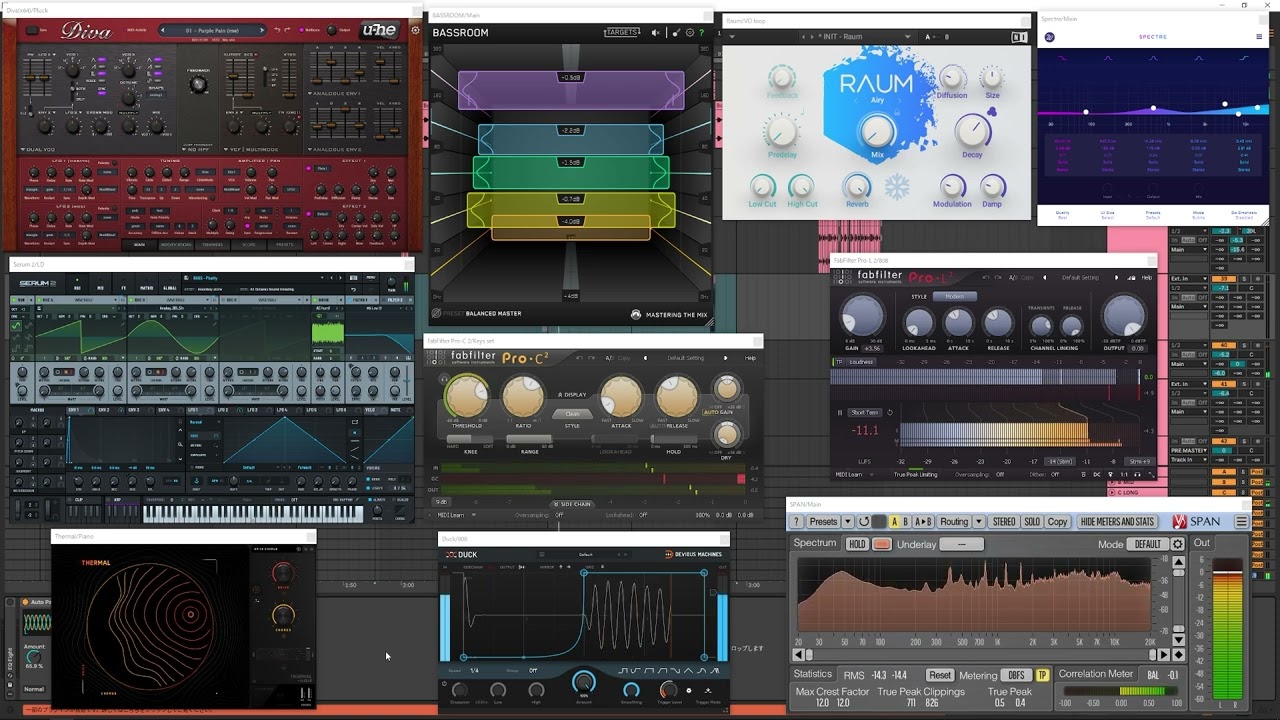Viewport: 1280px width, 720px height.
Task: Open SPAN Routing dropdown arrow
Action: pos(979,522)
